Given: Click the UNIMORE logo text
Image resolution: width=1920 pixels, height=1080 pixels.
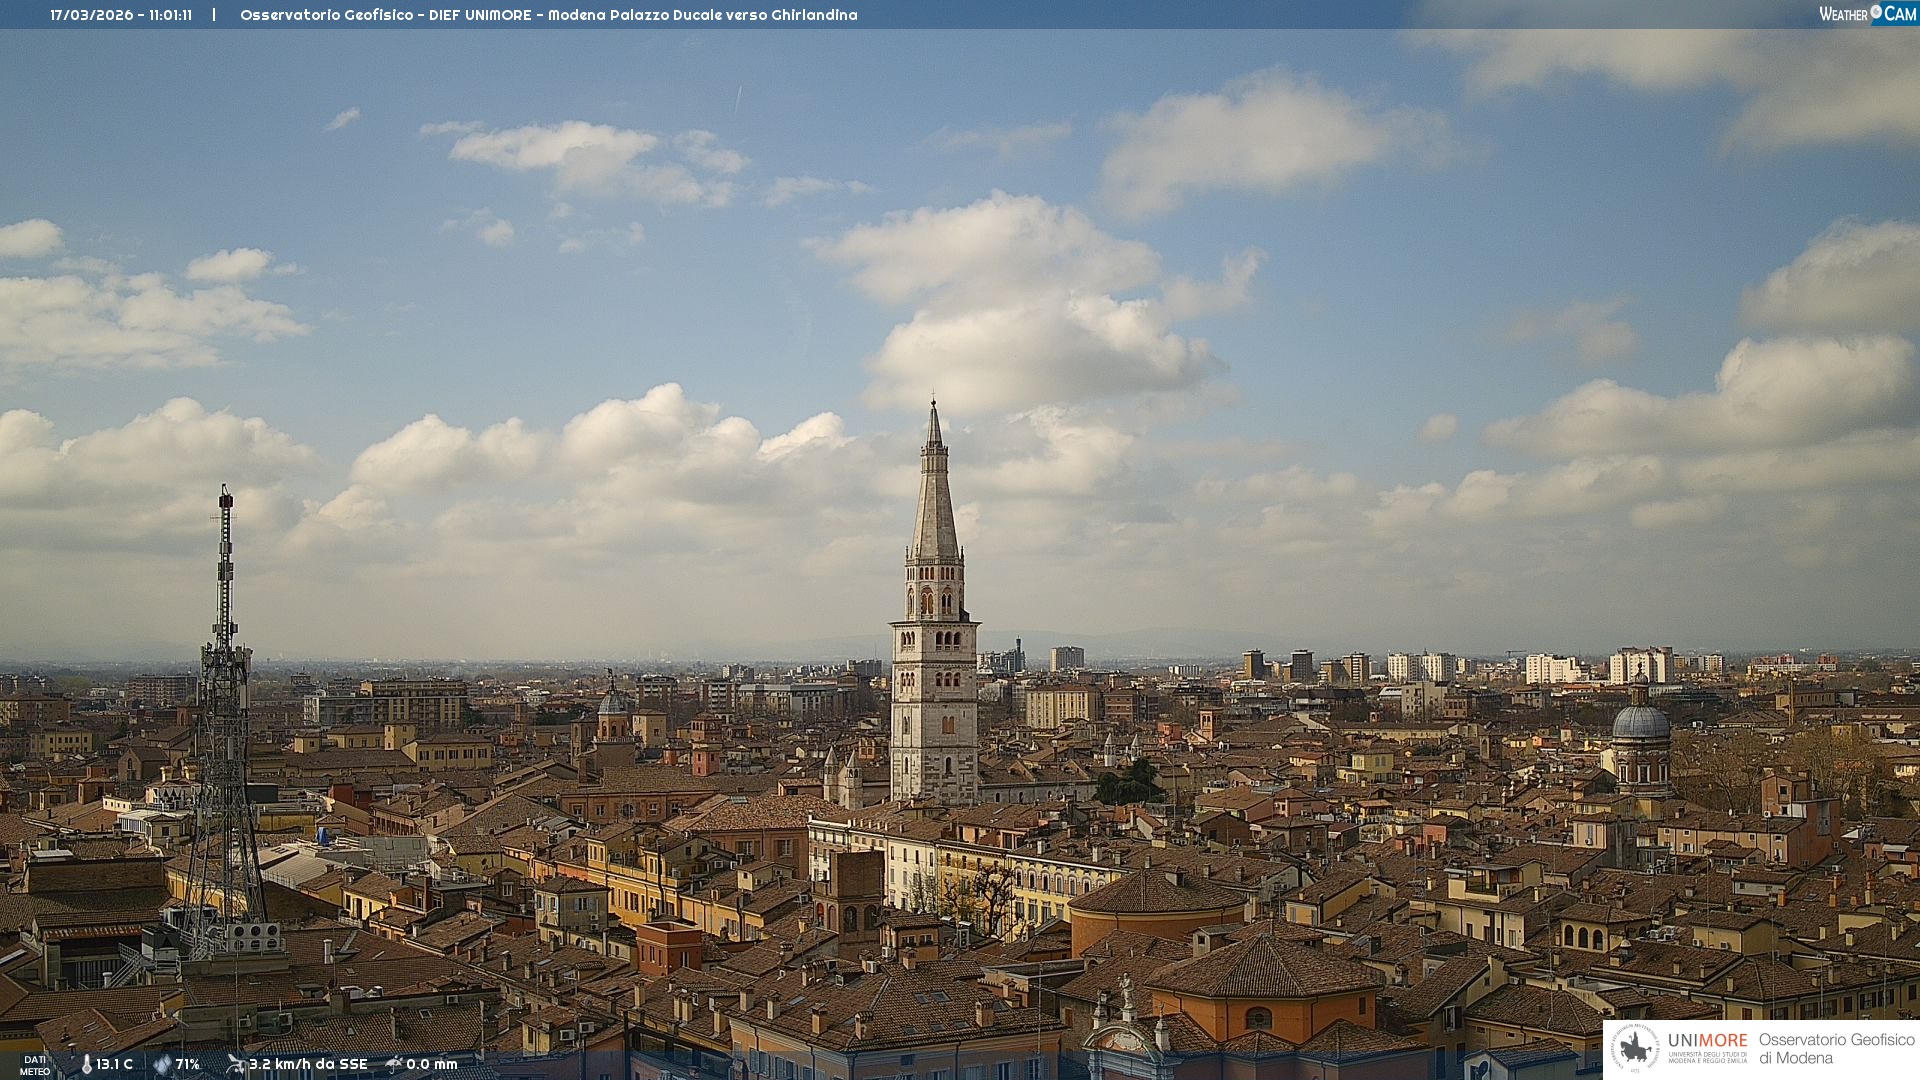Looking at the screenshot, I should coord(1707,1041).
